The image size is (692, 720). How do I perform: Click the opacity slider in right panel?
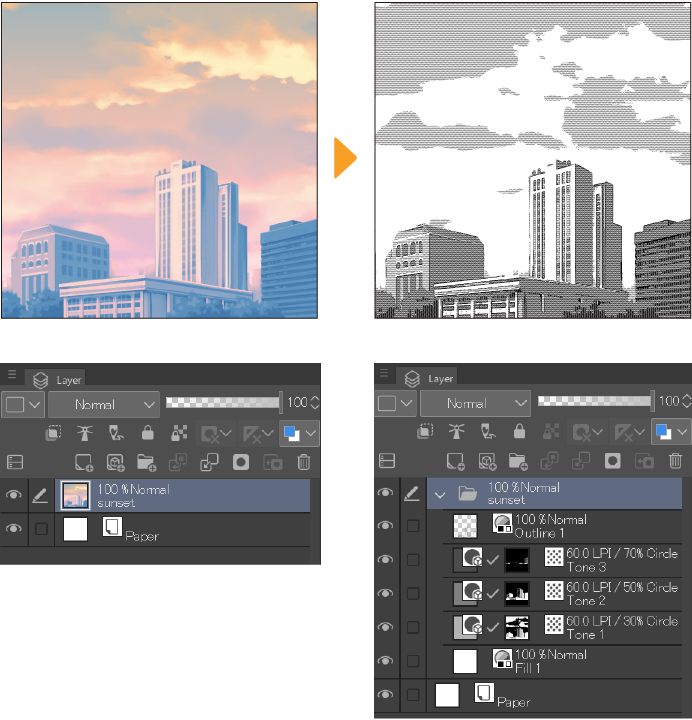[592, 402]
